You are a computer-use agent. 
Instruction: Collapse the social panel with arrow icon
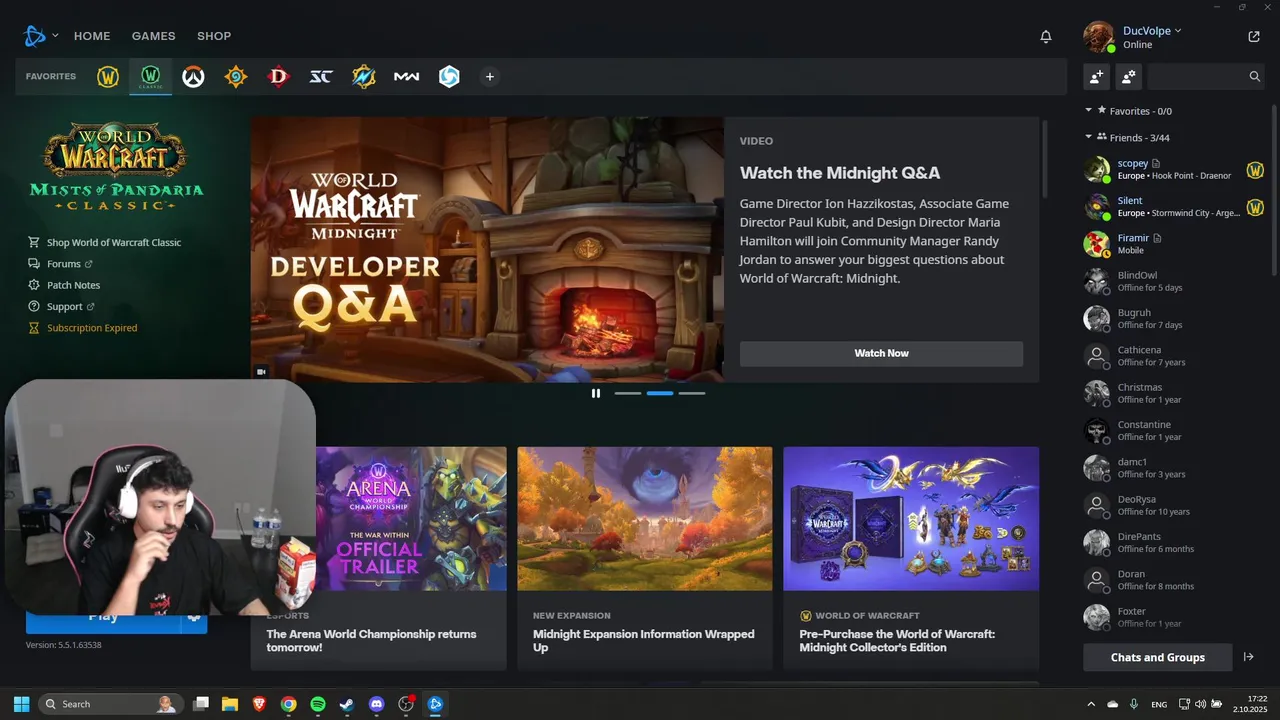click(1249, 657)
